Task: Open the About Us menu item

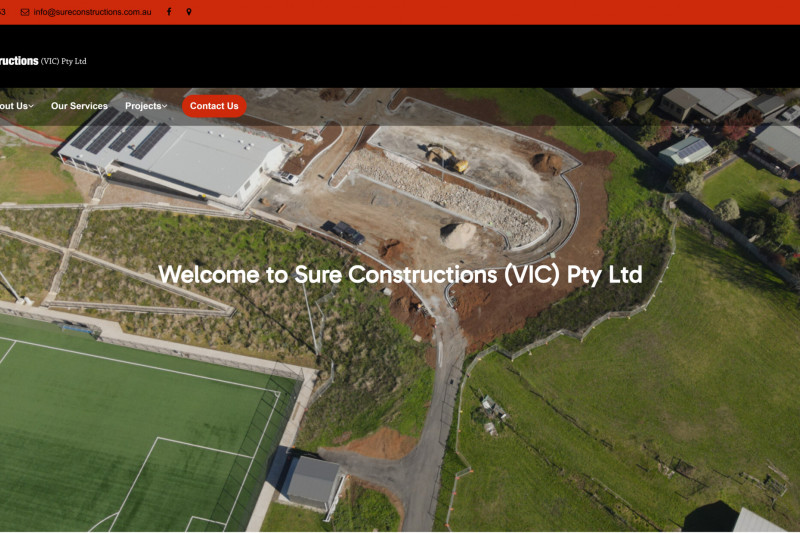Action: (x=14, y=106)
